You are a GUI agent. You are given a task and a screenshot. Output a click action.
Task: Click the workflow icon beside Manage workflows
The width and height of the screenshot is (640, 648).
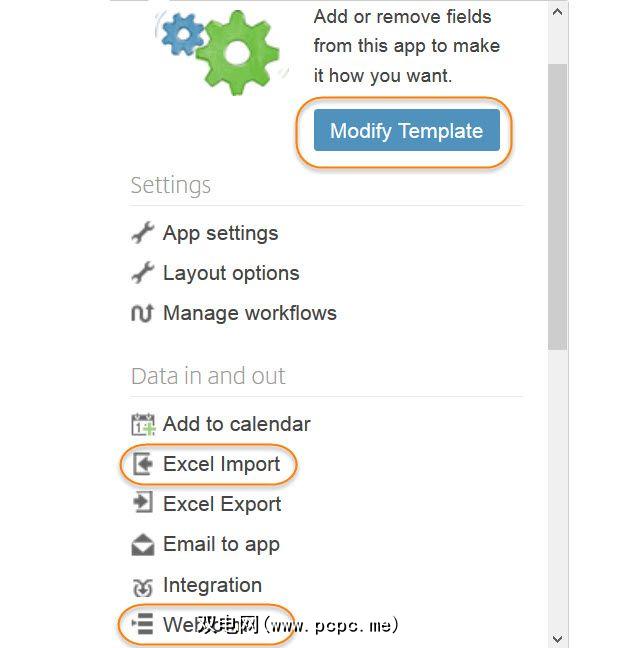[x=143, y=314]
